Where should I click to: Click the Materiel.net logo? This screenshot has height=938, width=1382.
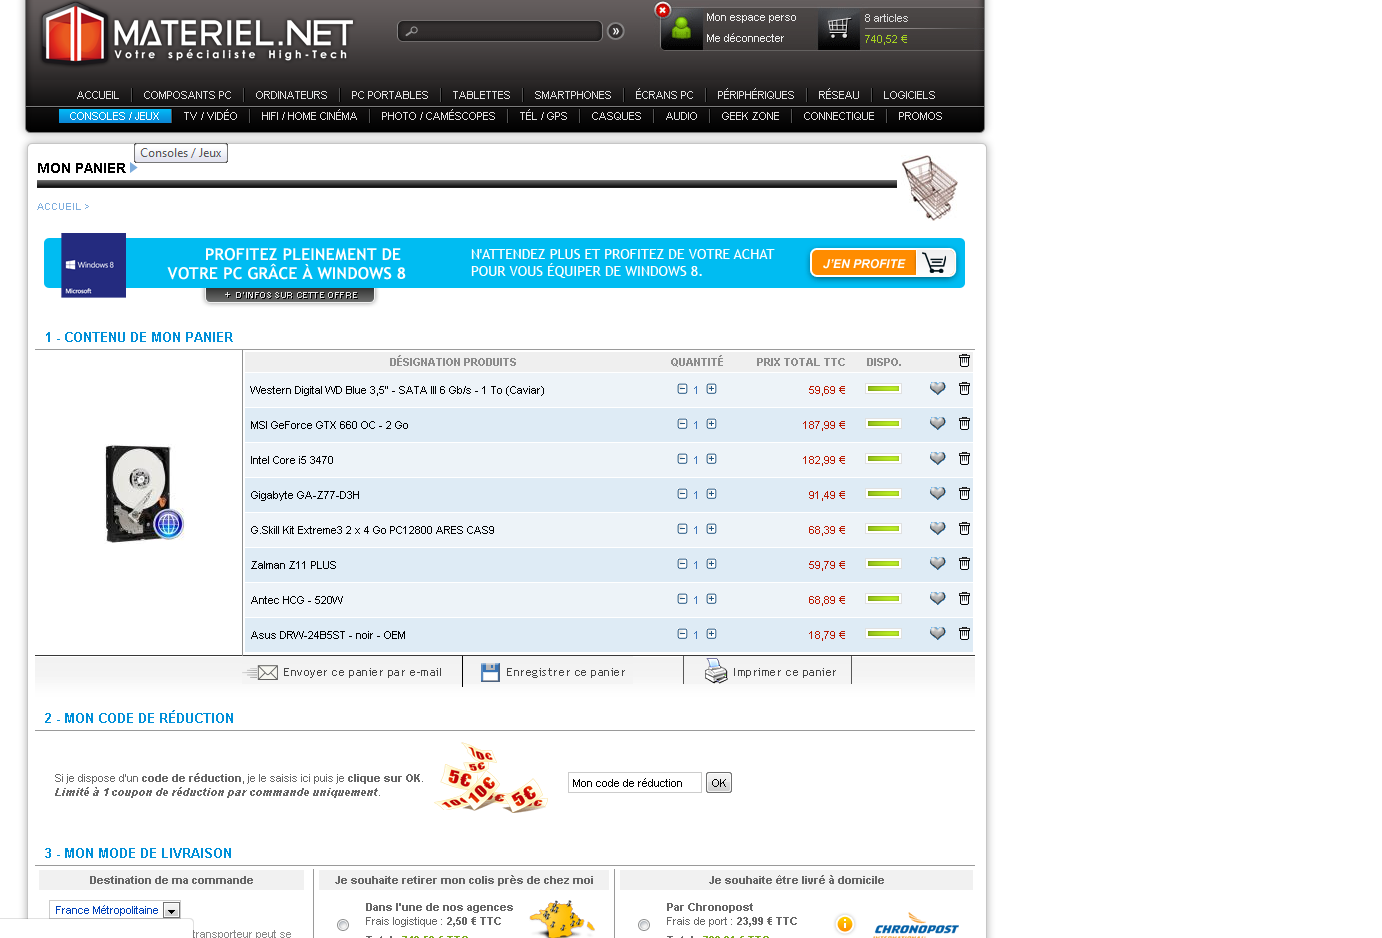point(196,36)
